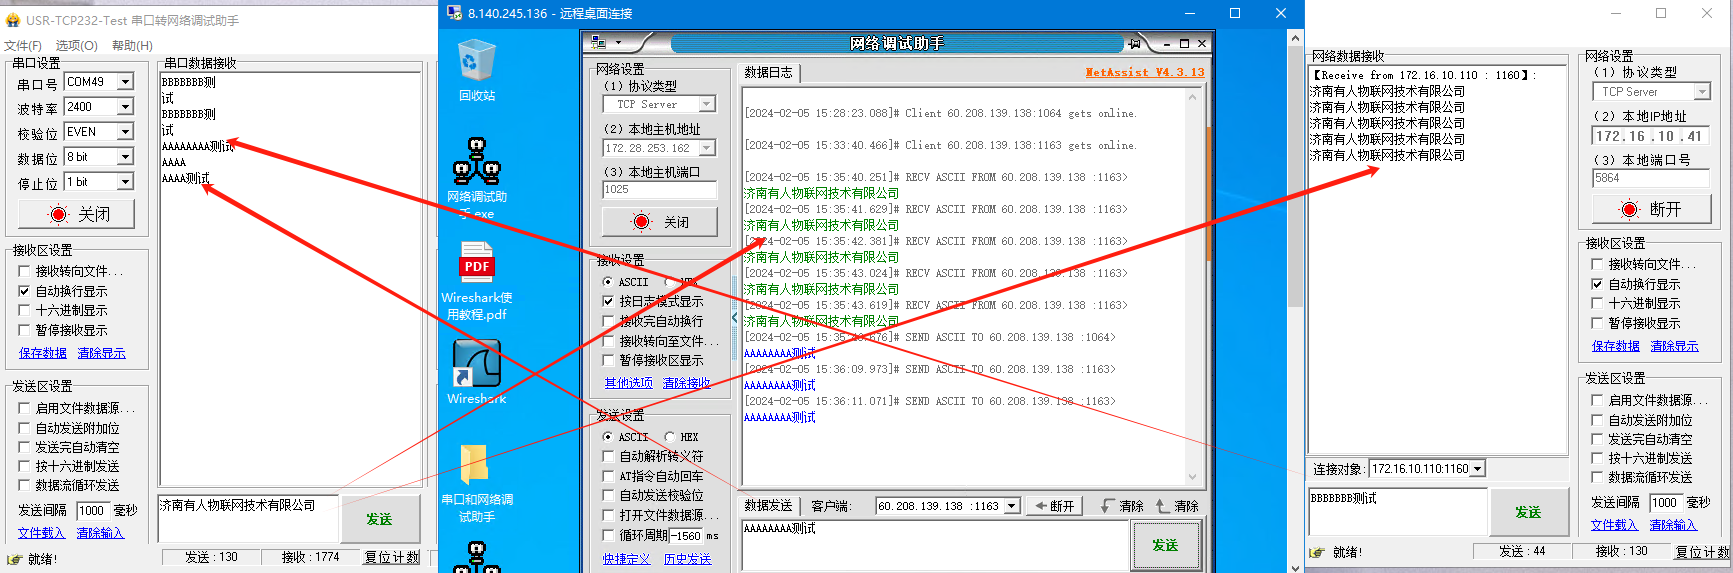Open NetAssist title bar menu arrow

click(x=619, y=43)
